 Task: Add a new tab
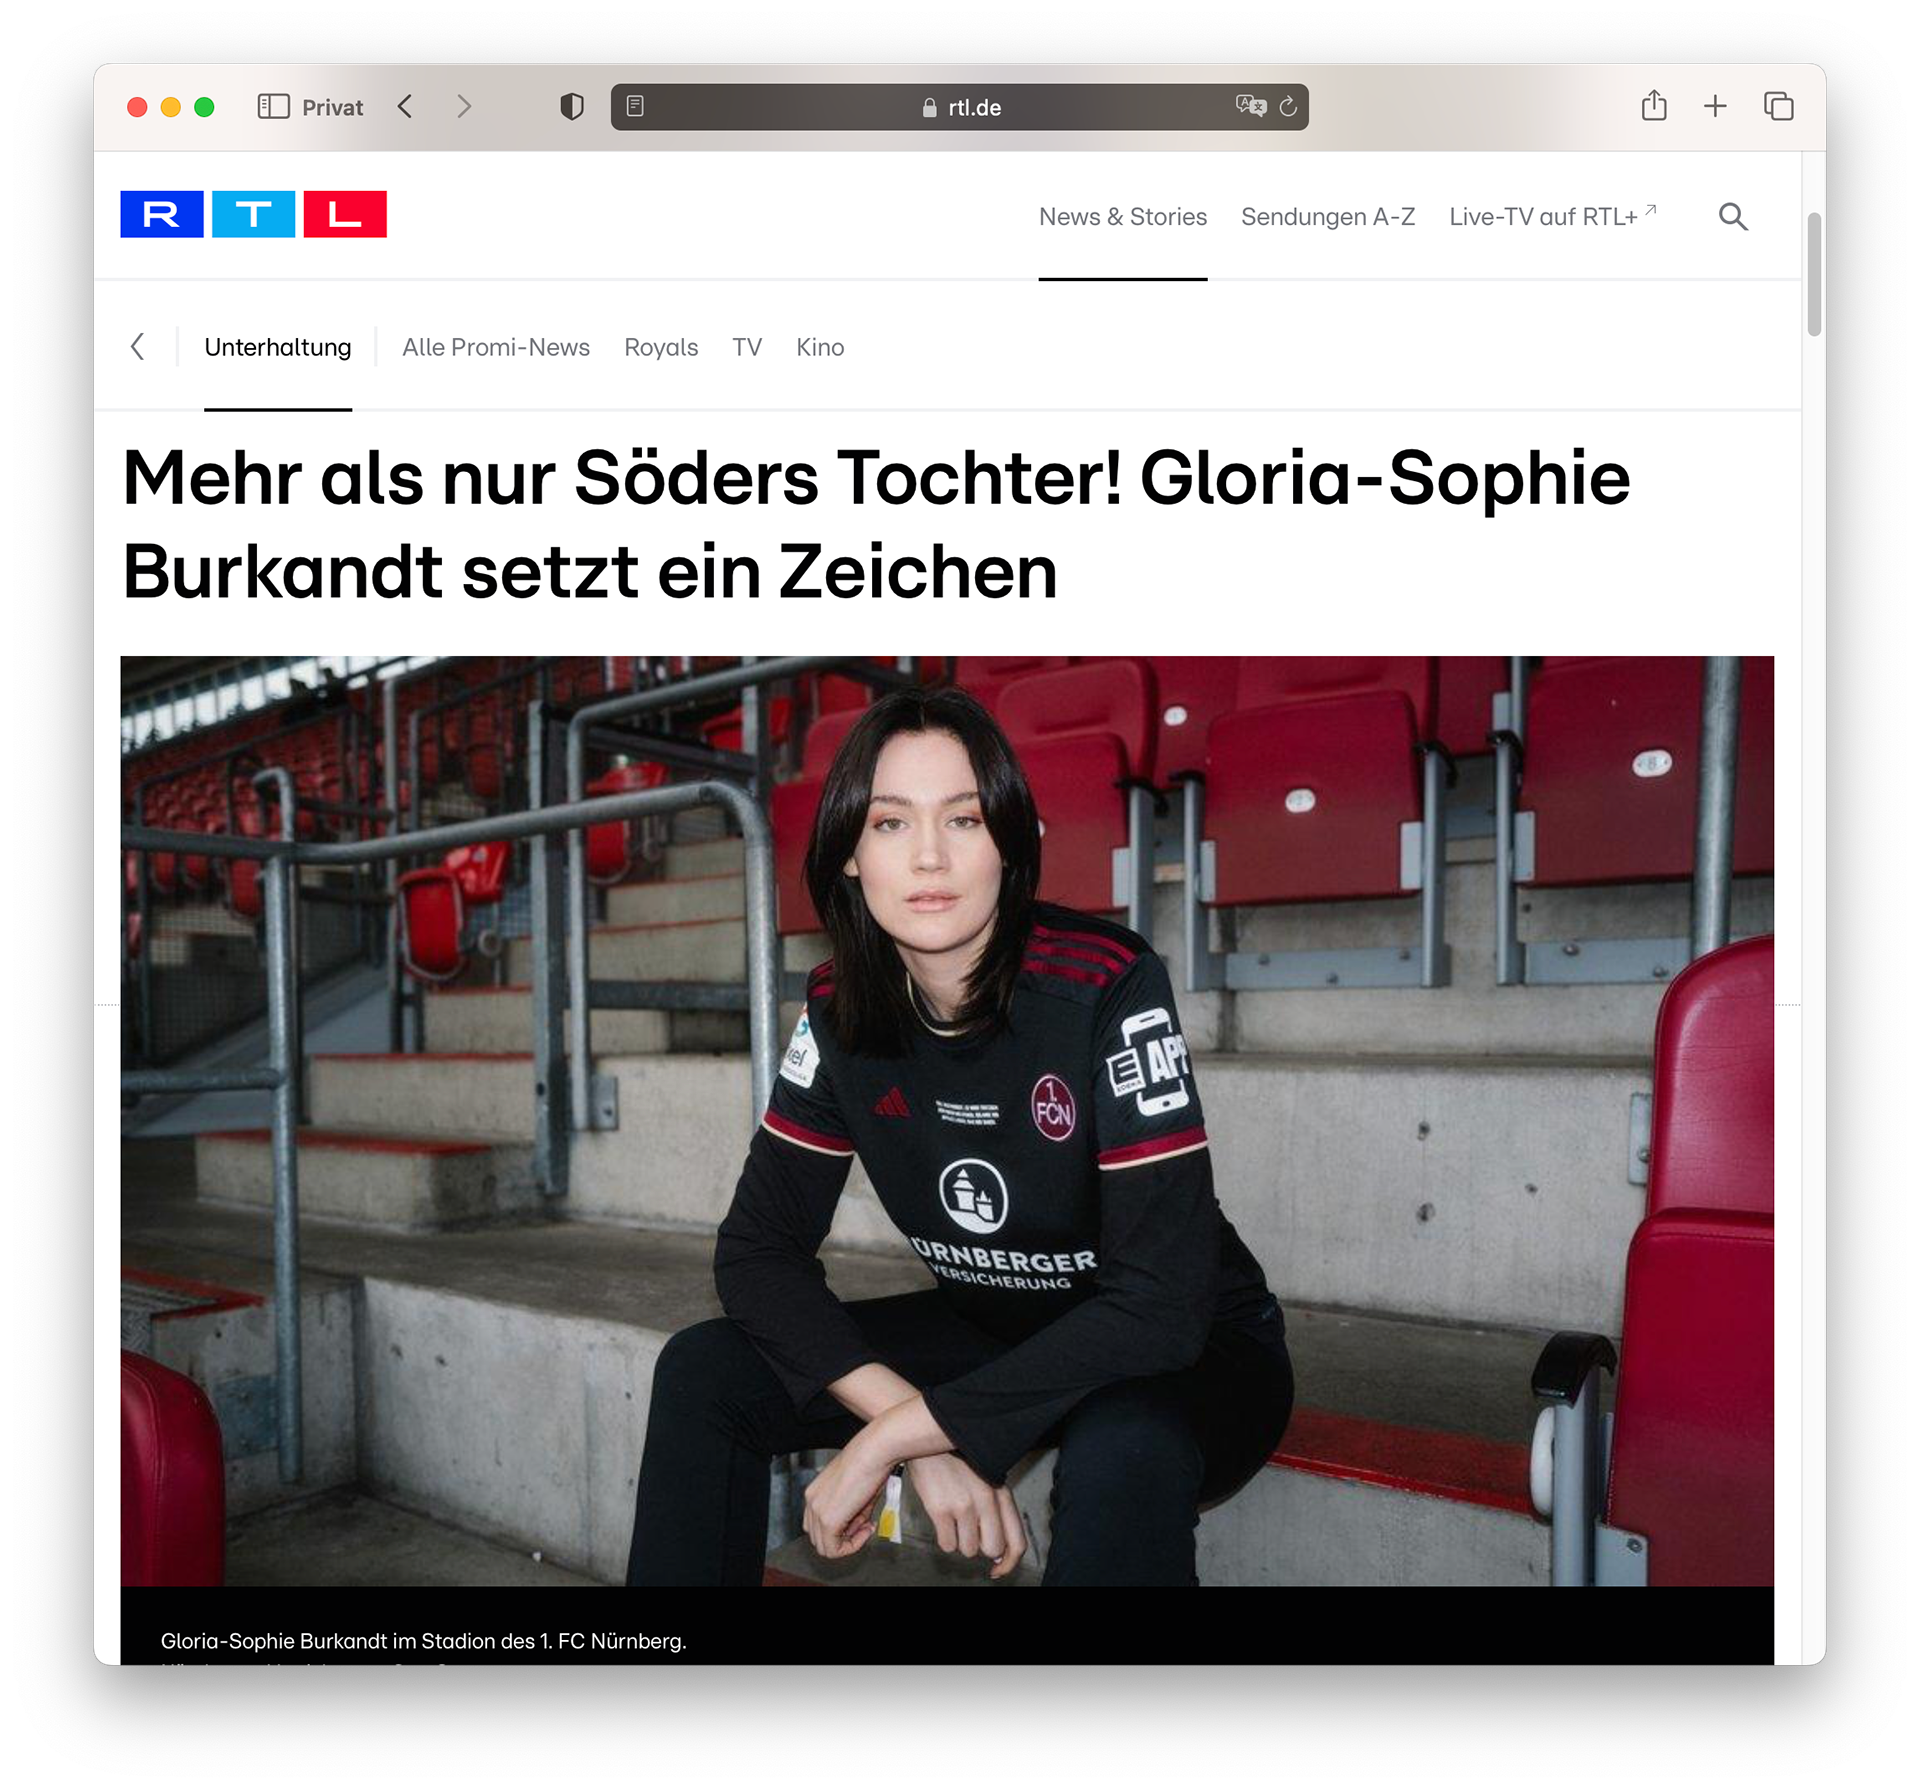1715,106
